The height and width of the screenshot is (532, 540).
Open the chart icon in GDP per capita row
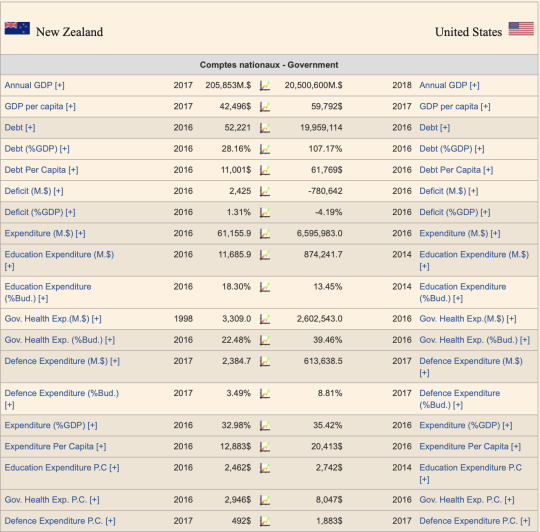pyautogui.click(x=265, y=107)
